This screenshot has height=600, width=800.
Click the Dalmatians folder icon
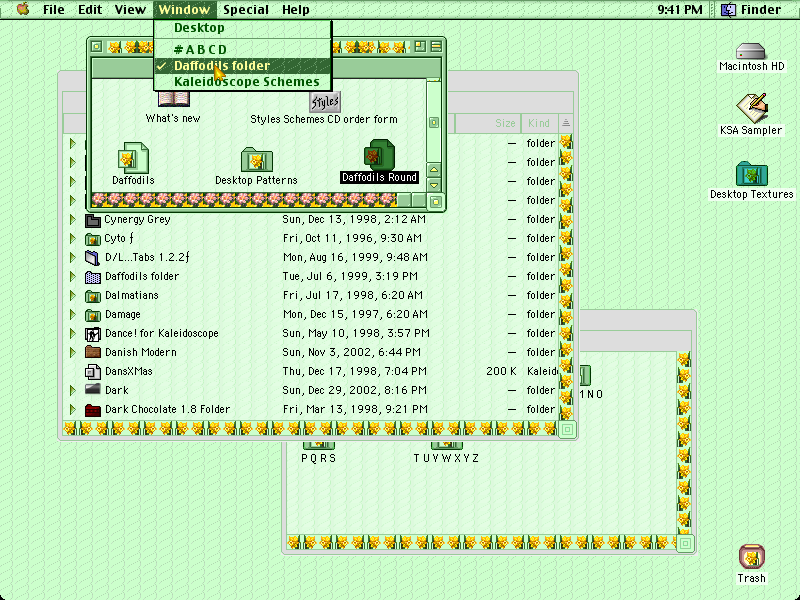pos(92,296)
